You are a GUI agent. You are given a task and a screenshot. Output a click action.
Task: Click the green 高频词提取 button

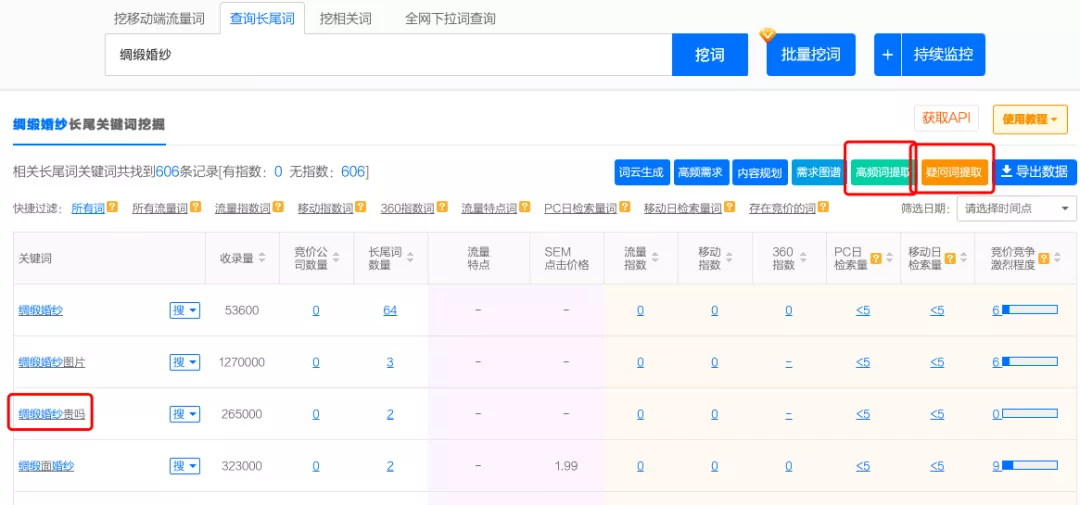click(x=881, y=172)
